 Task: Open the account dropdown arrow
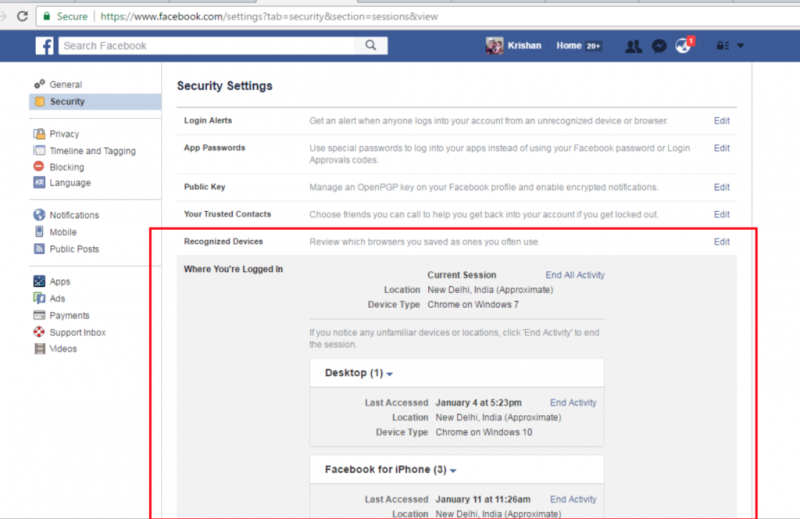point(740,46)
